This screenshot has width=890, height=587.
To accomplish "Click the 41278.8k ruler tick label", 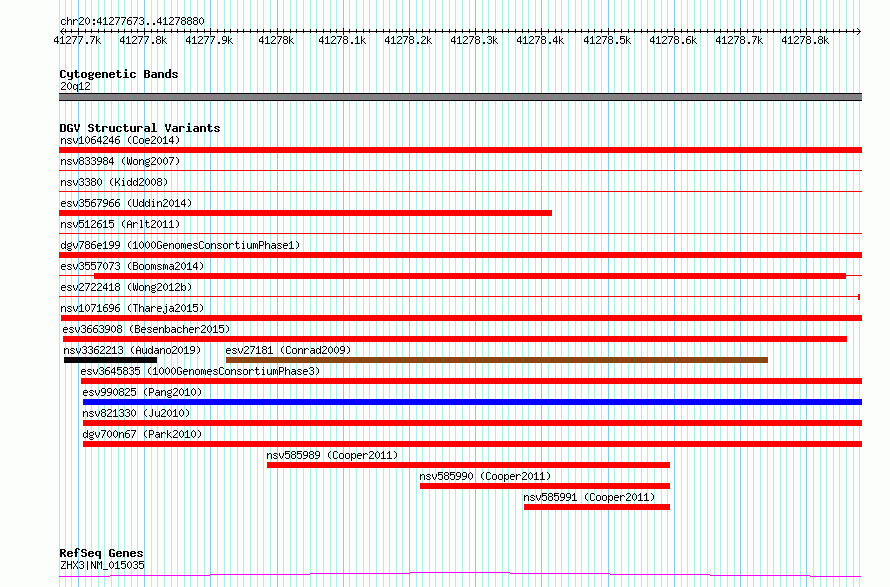I will point(805,40).
